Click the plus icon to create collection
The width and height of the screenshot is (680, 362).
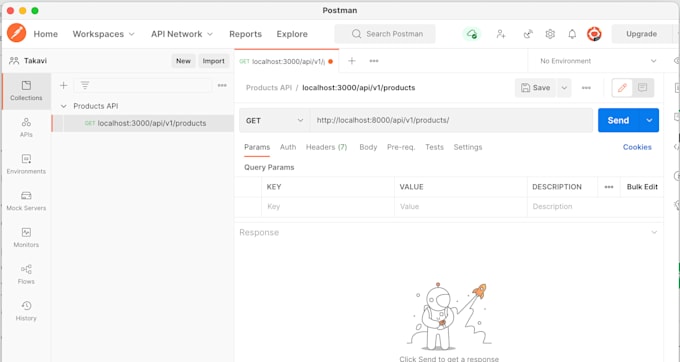tap(63, 85)
